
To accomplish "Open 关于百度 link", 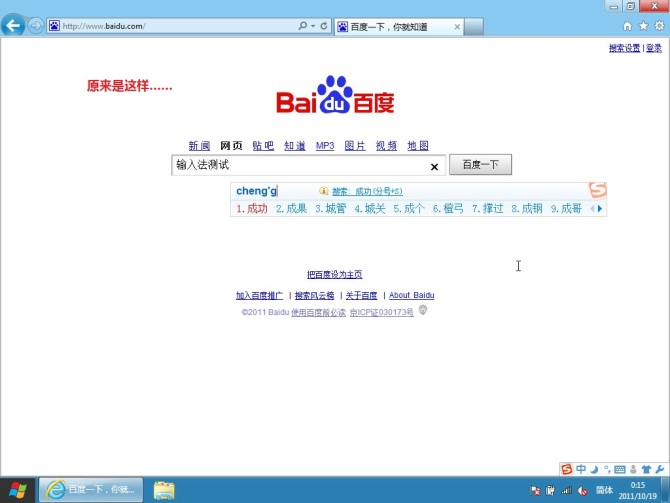I will pyautogui.click(x=361, y=295).
